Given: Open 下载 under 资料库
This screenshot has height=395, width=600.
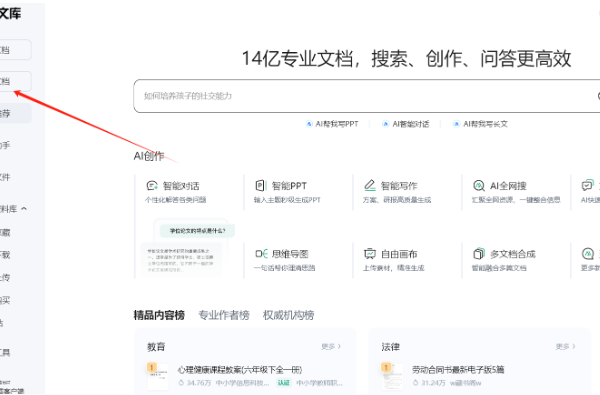Looking at the screenshot, I should 5,255.
